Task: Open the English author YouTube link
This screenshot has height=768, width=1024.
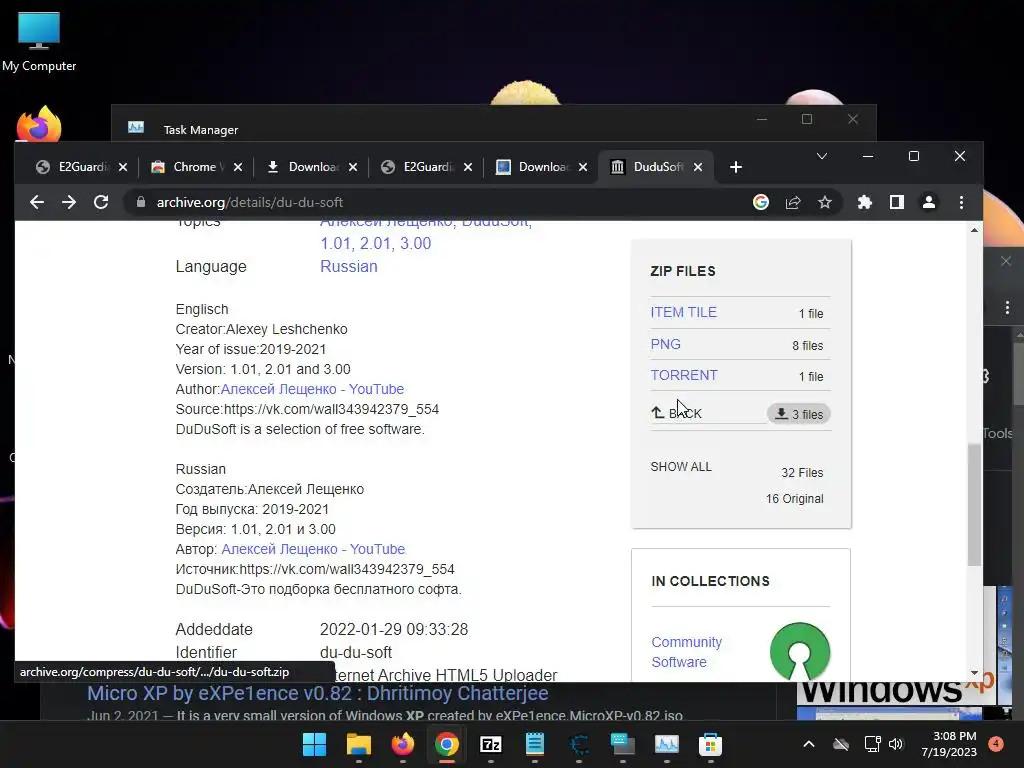Action: pos(312,389)
